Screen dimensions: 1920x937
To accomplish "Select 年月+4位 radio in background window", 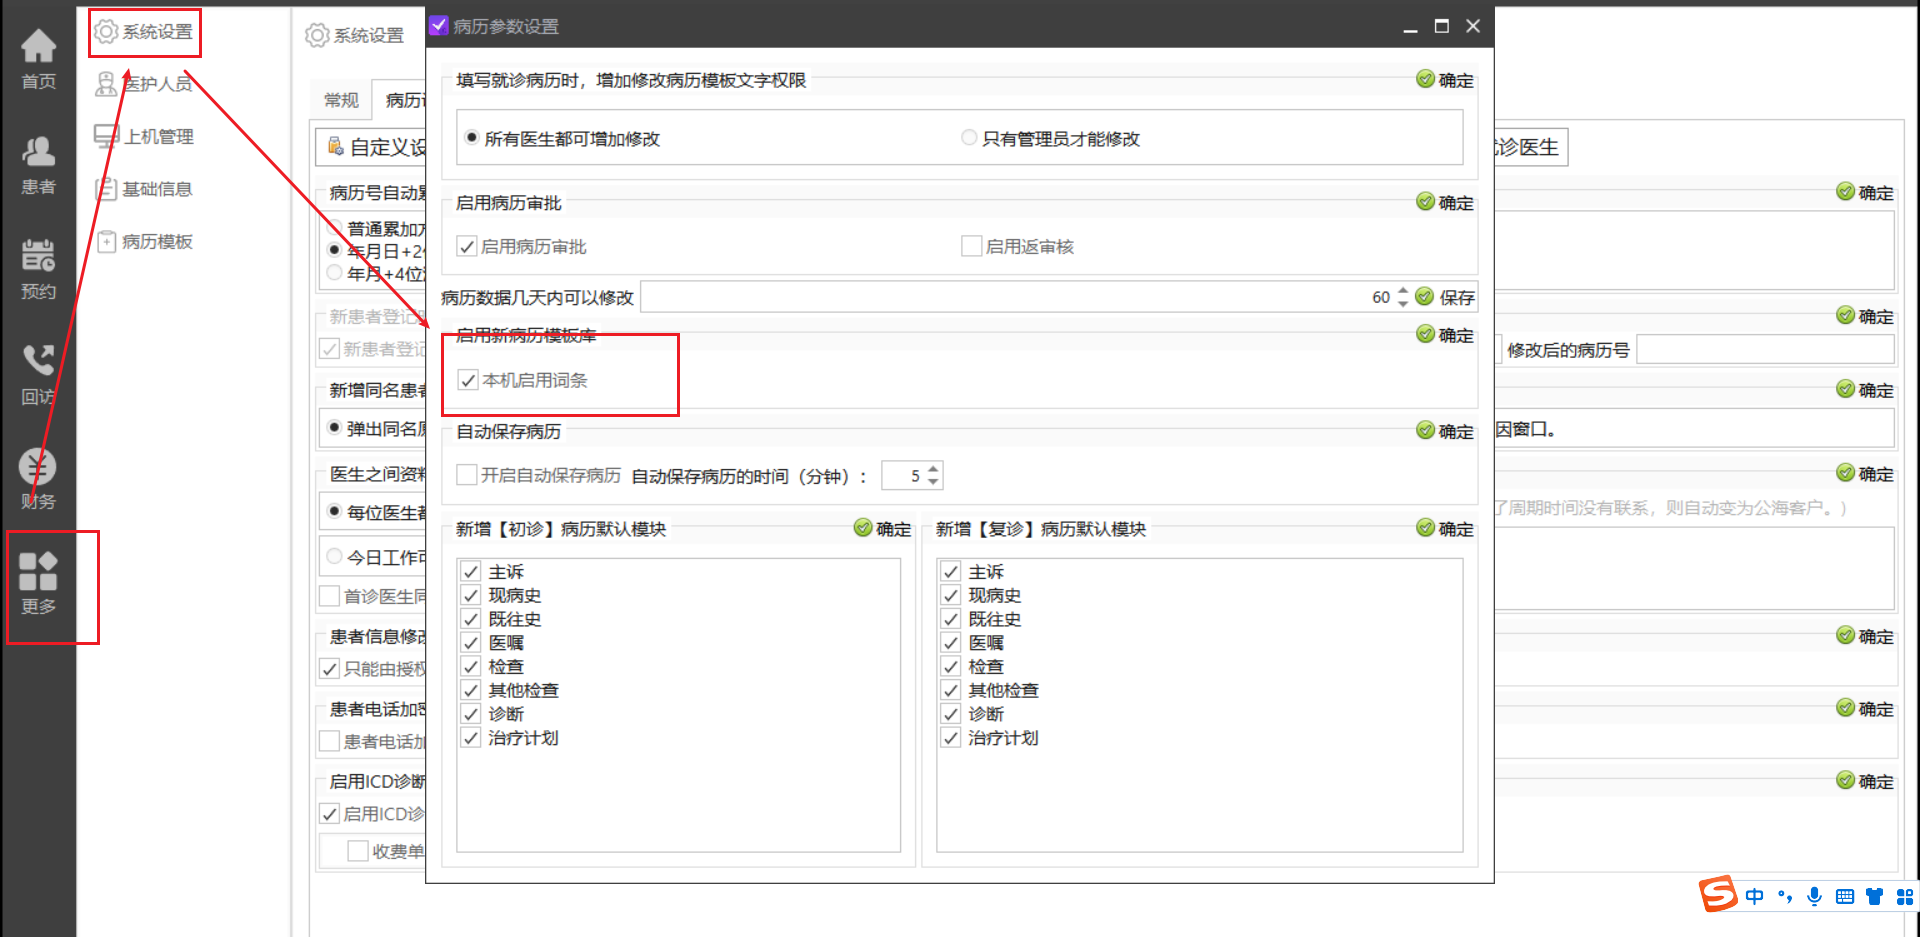I will coord(335,273).
